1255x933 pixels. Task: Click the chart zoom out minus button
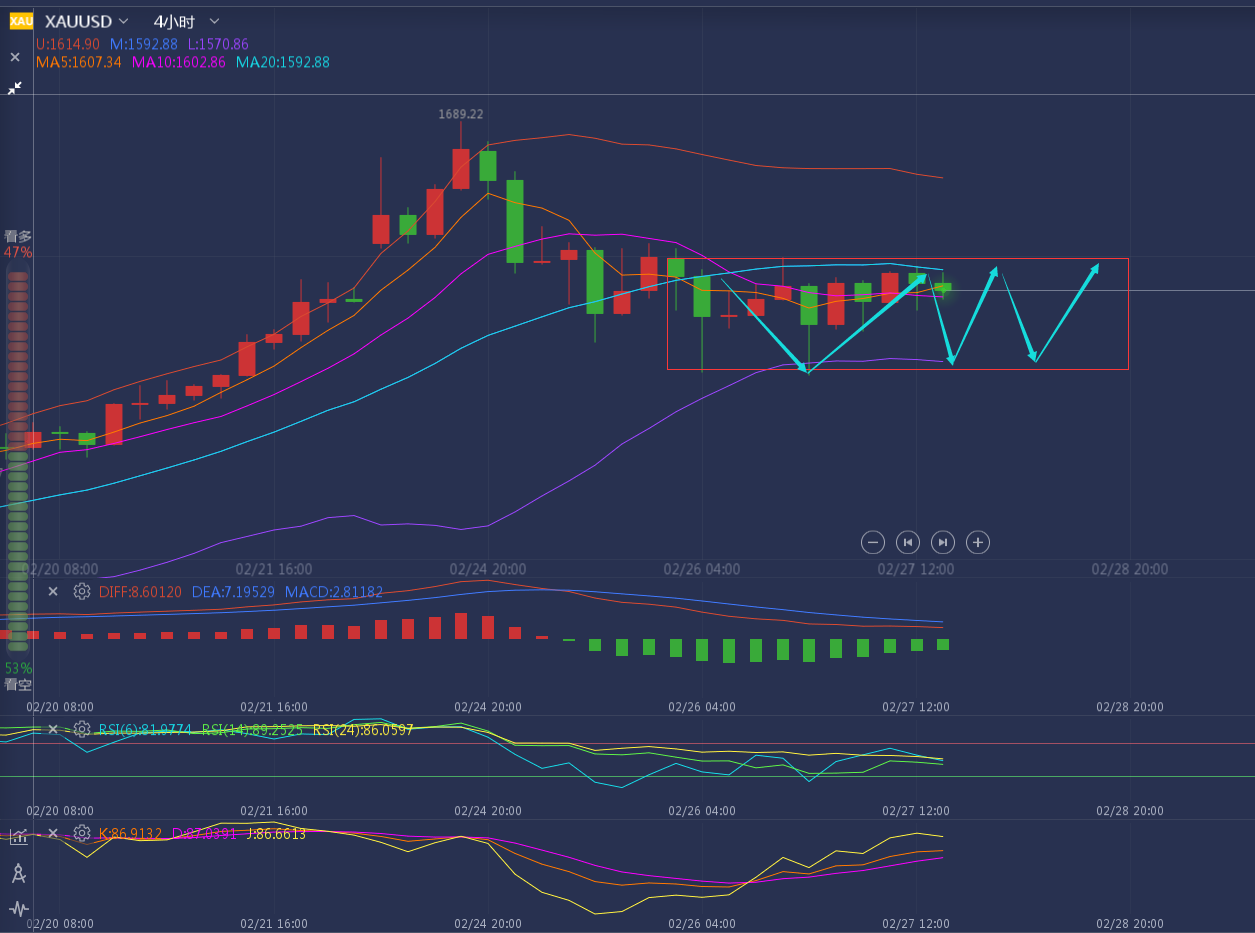point(873,542)
